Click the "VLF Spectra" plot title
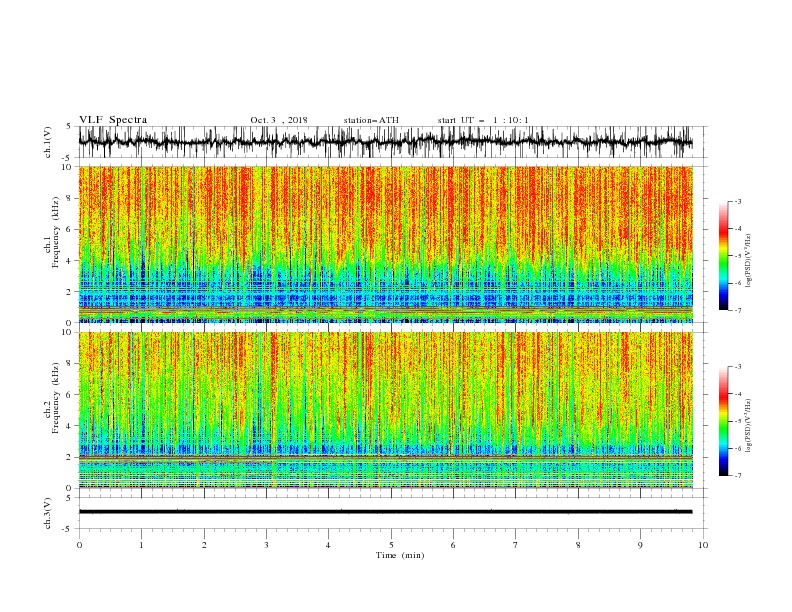Viewport: 792px width, 612px height. [x=113, y=120]
